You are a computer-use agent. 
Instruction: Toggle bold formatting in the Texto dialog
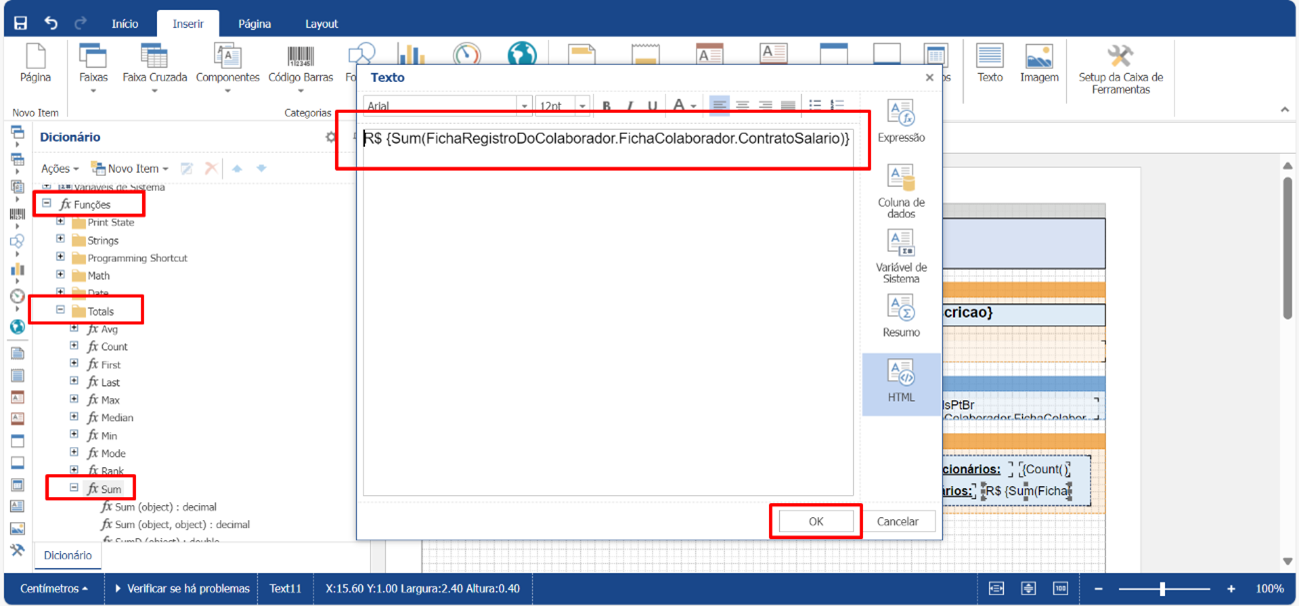pos(606,106)
